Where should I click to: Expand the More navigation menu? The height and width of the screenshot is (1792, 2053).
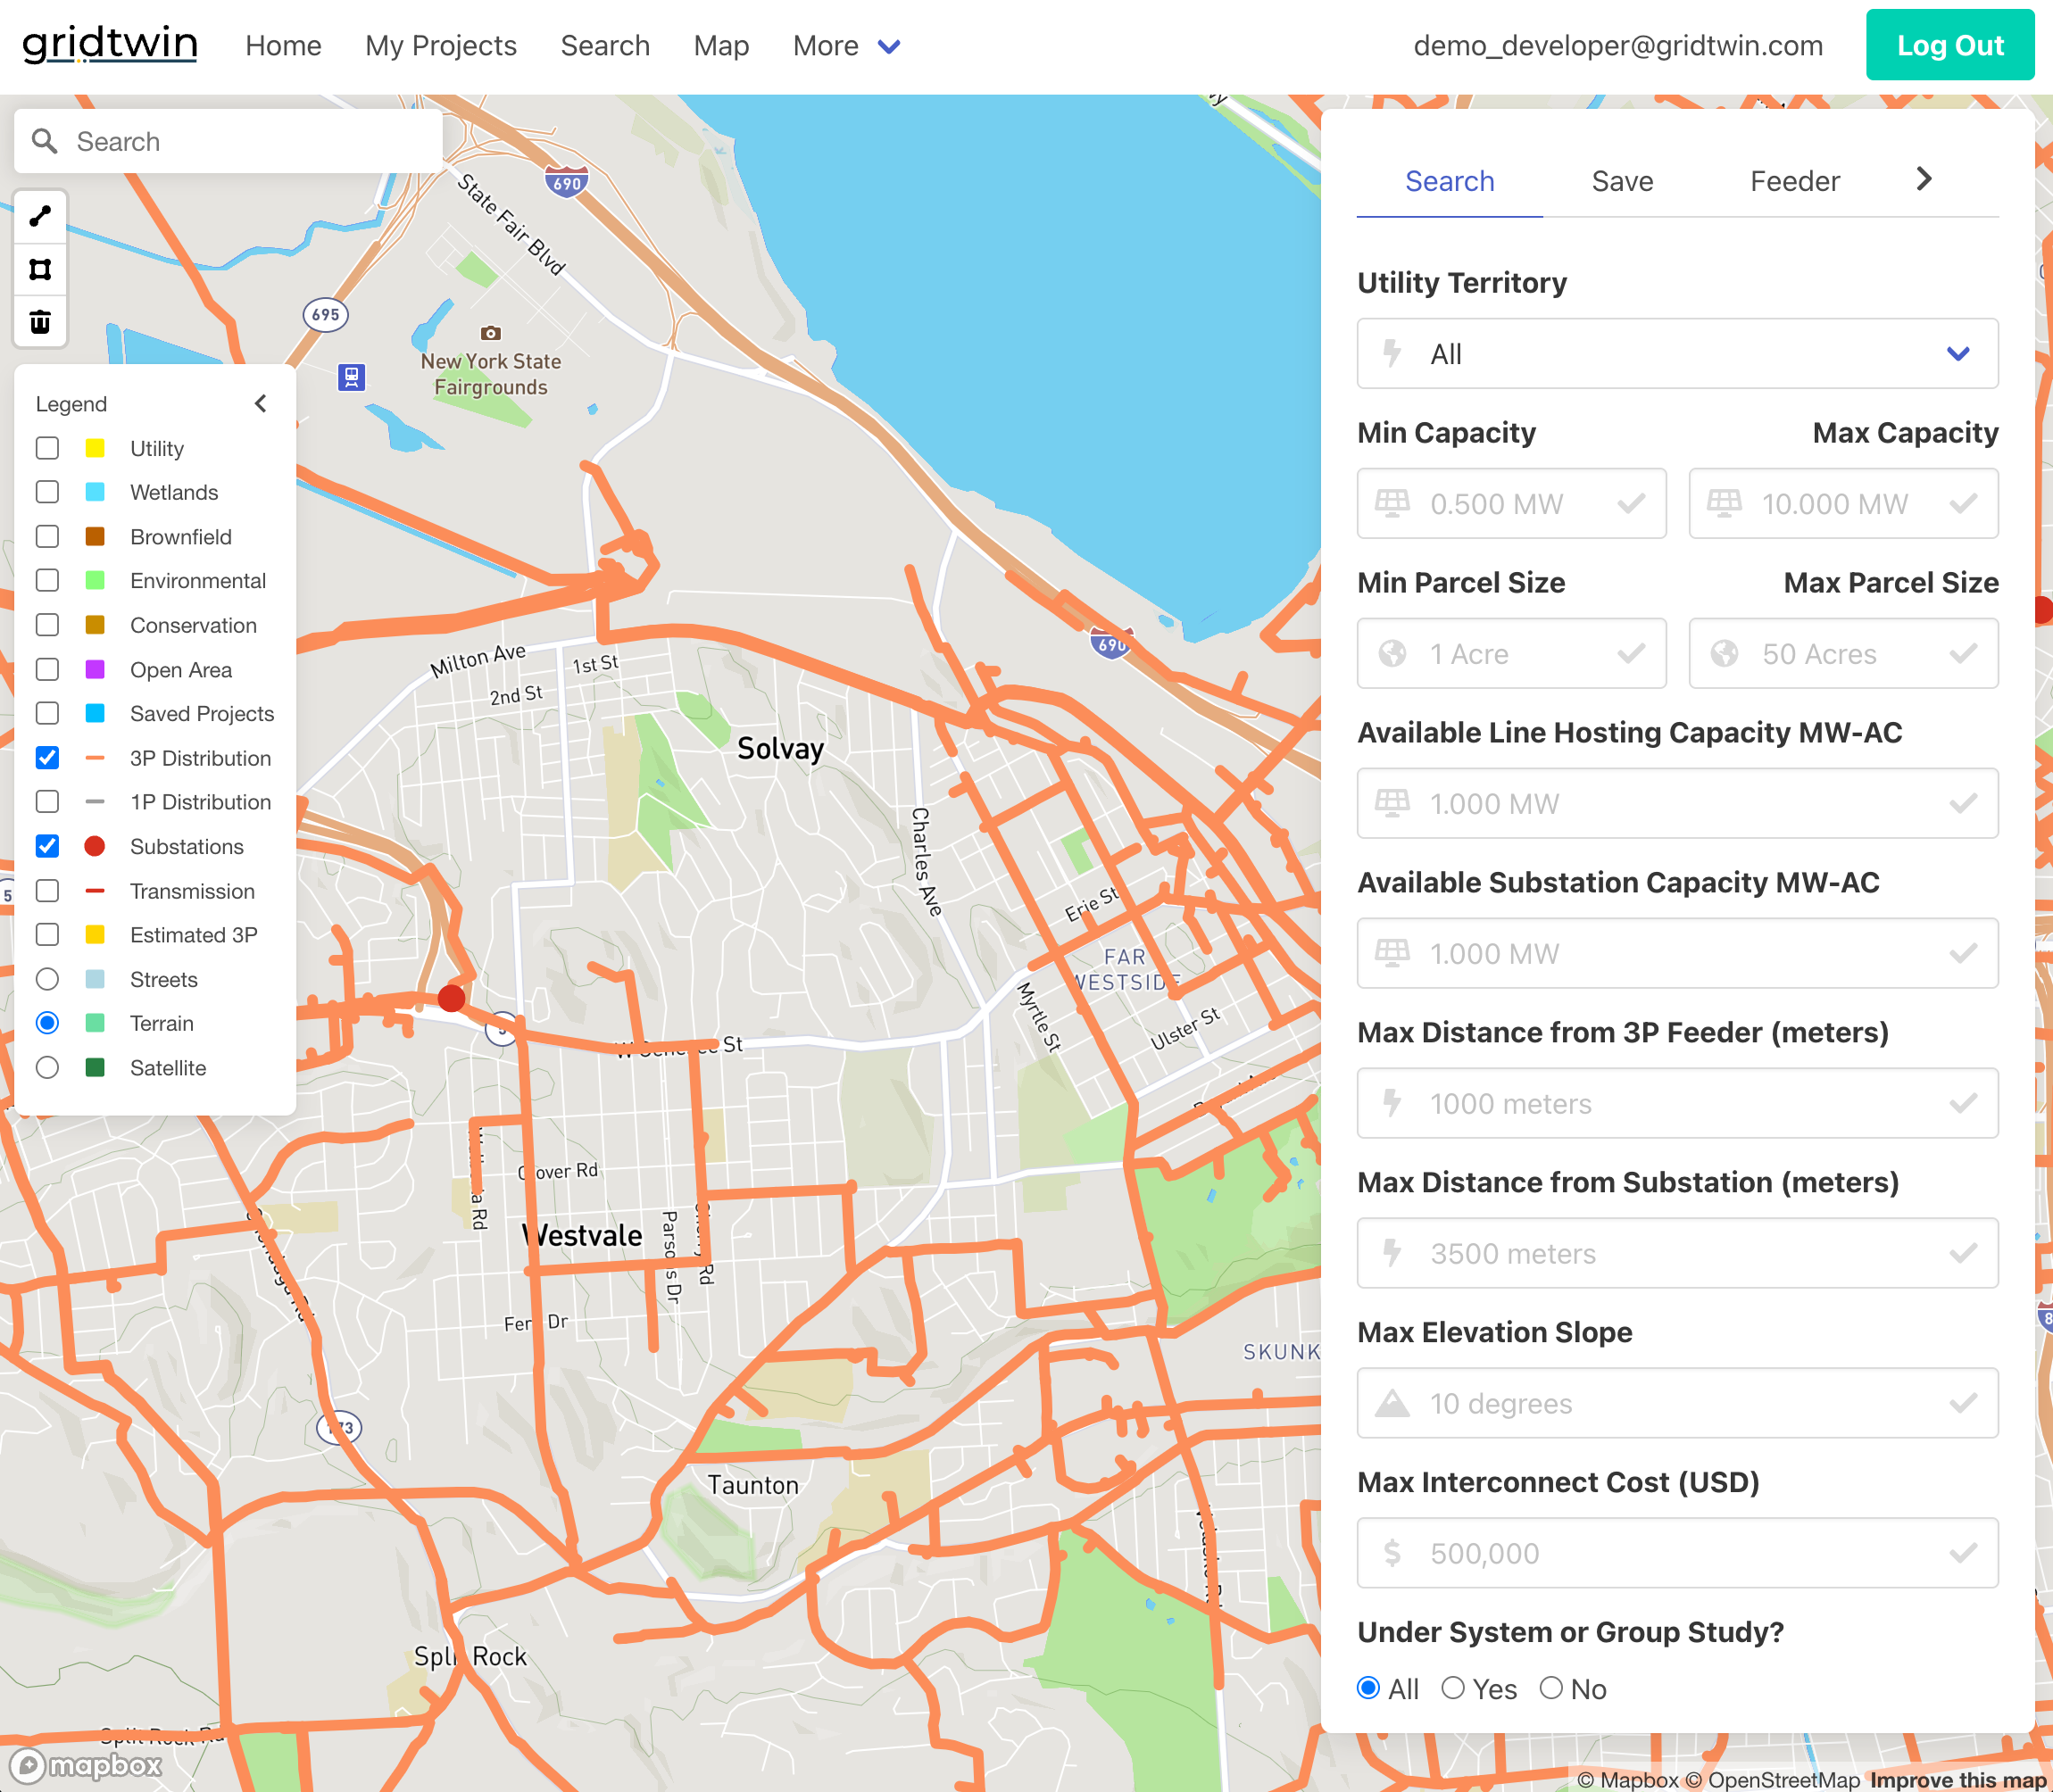click(x=846, y=45)
